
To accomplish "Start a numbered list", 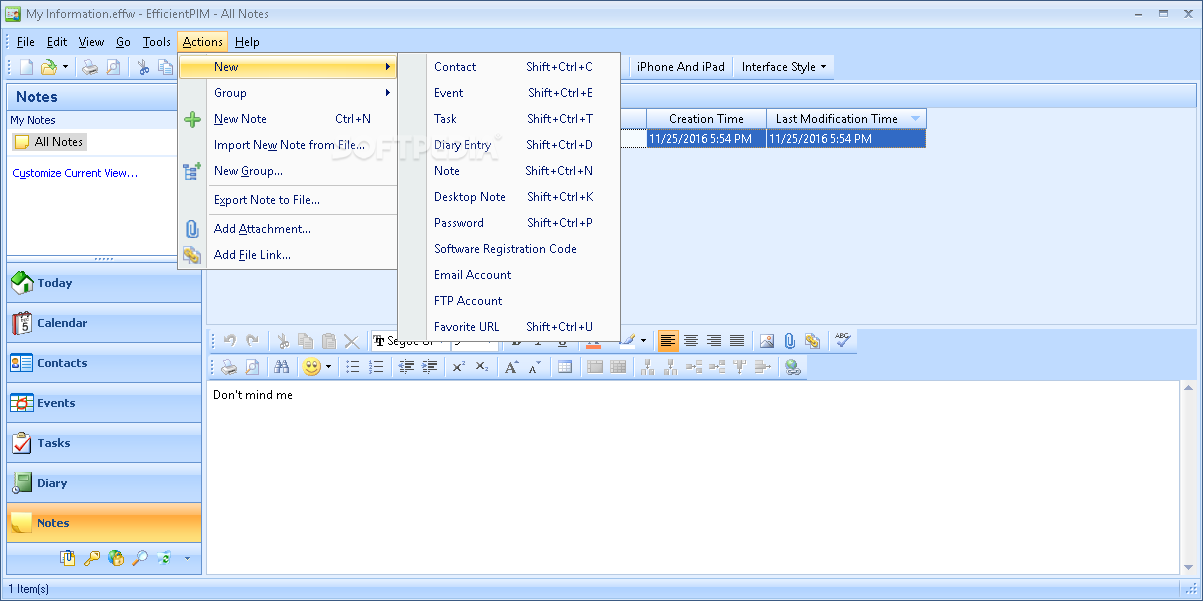I will [376, 367].
